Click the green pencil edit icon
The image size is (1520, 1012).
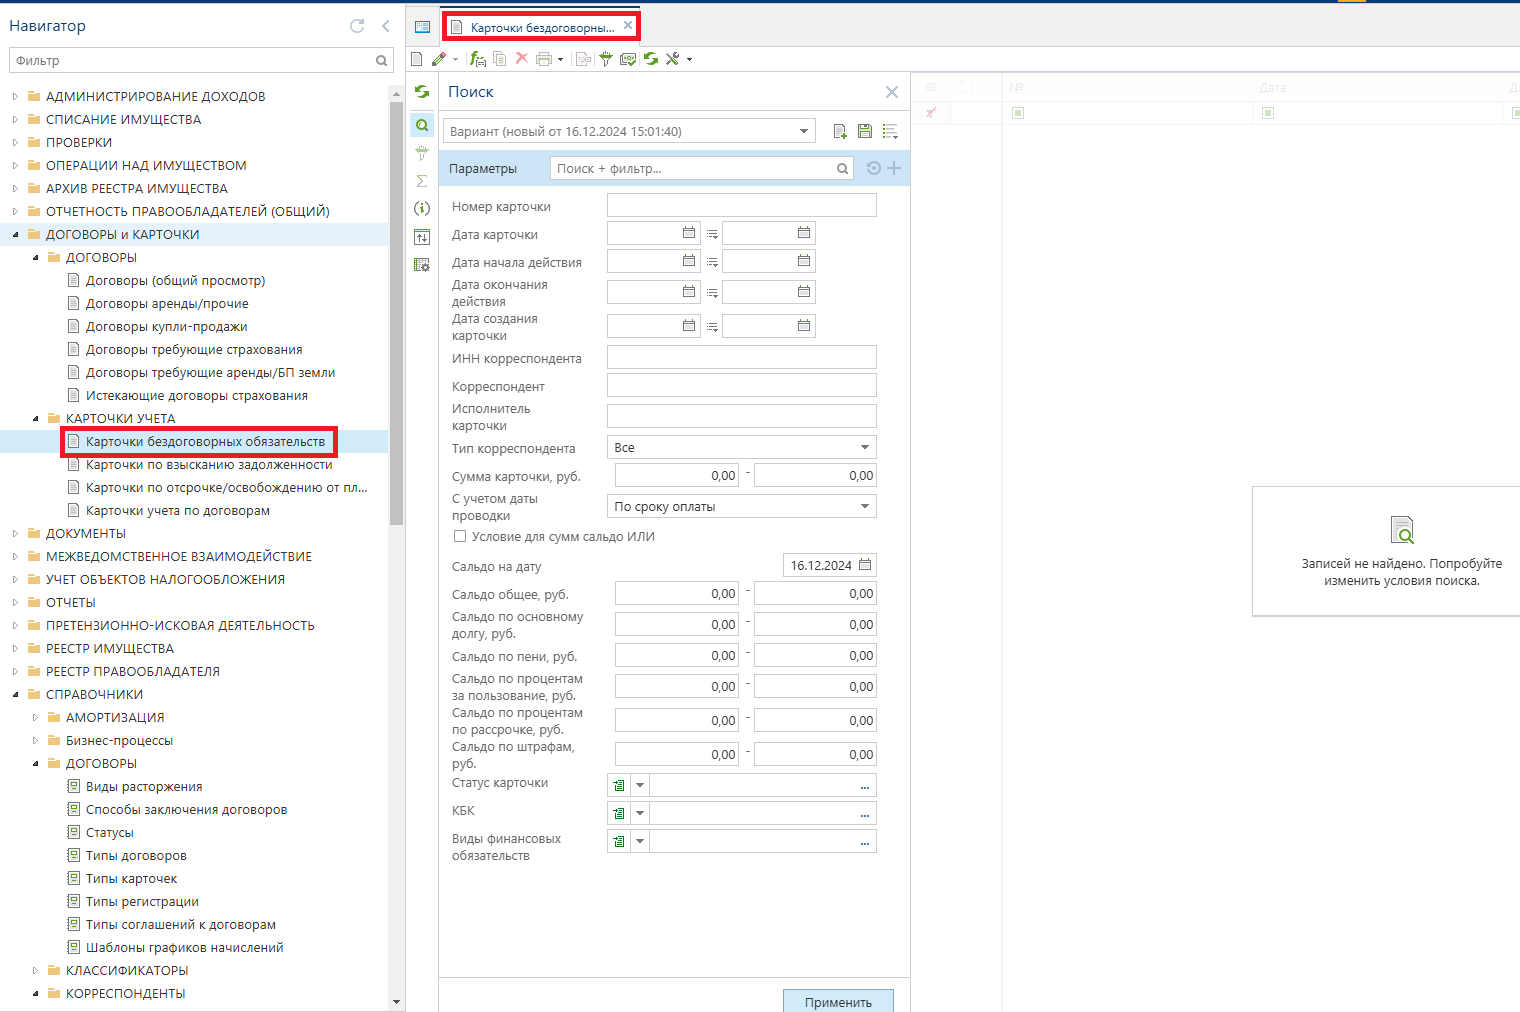pos(438,59)
